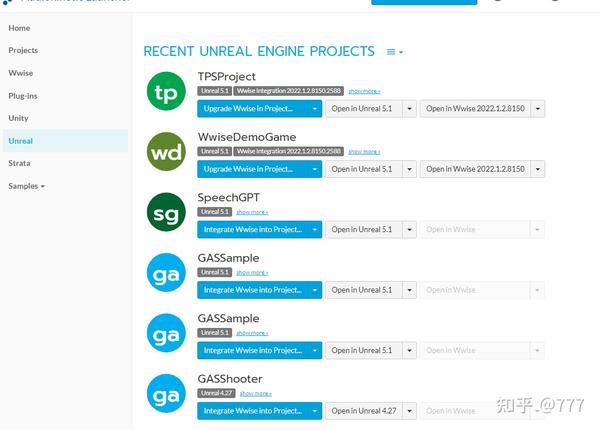Screen dimensions: 600x430
Task: Go to Home in the sidebar
Action: [x=19, y=28]
